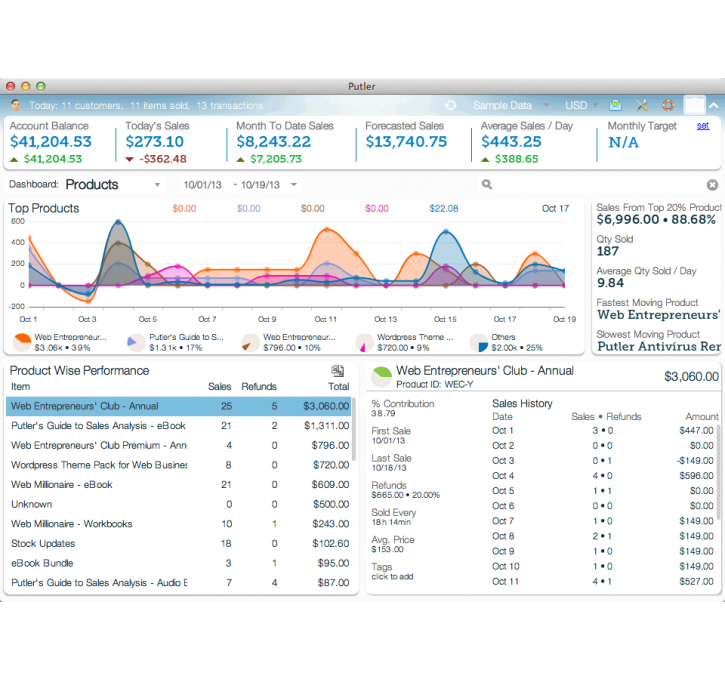Click the Oct 1 sales history row
Viewport: 725px width, 680px height.
[x=602, y=430]
